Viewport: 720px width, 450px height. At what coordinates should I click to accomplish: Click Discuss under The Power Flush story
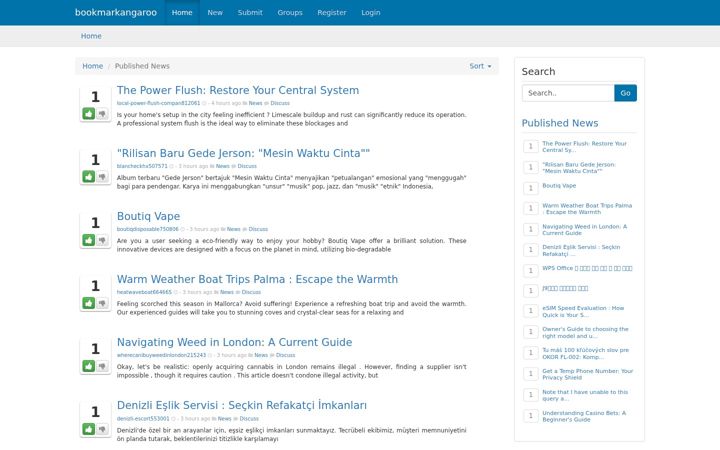pyautogui.click(x=280, y=103)
